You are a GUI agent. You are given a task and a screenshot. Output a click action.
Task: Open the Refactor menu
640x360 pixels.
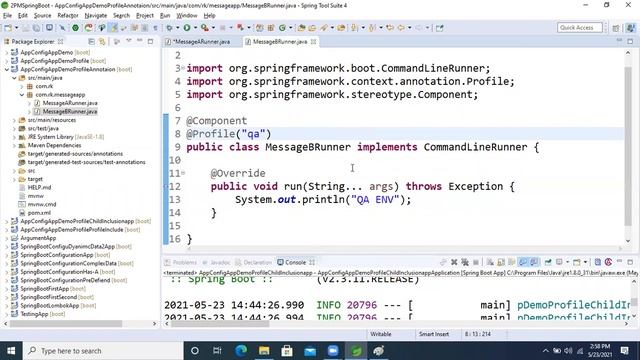point(68,16)
